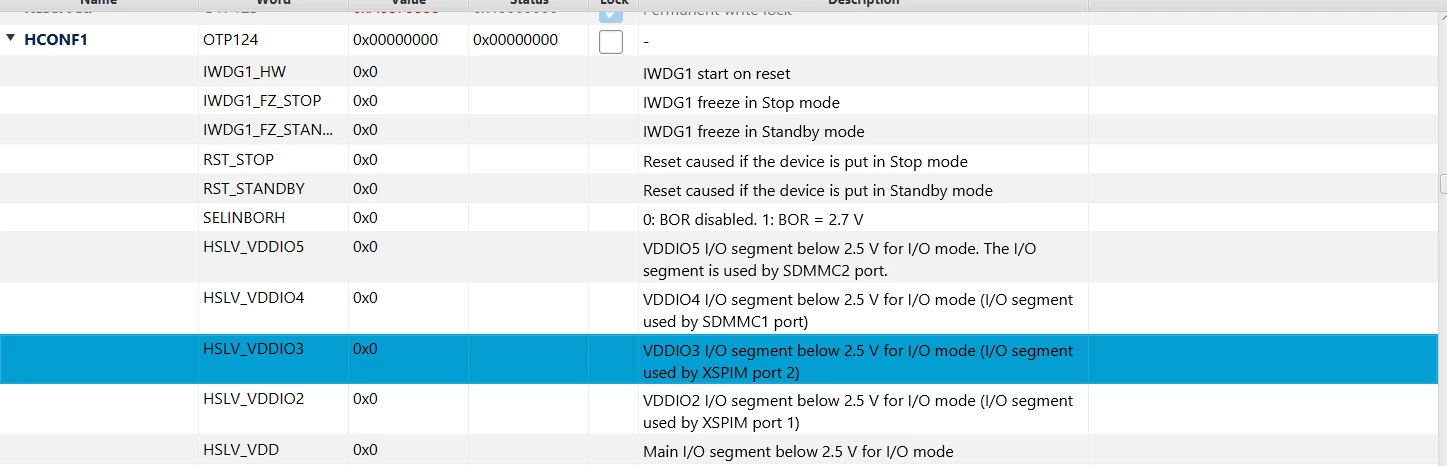
Task: Select the RST_STANDBY field
Action: (254, 188)
